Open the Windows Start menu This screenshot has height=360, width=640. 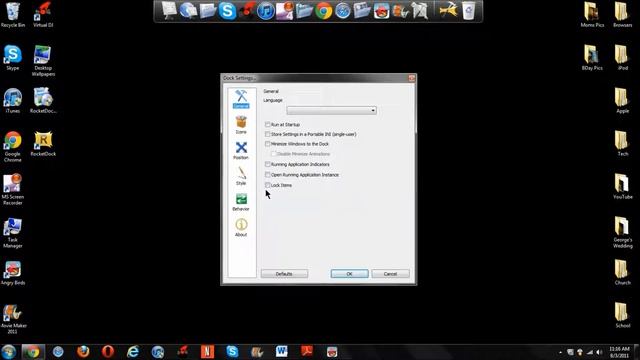9,351
